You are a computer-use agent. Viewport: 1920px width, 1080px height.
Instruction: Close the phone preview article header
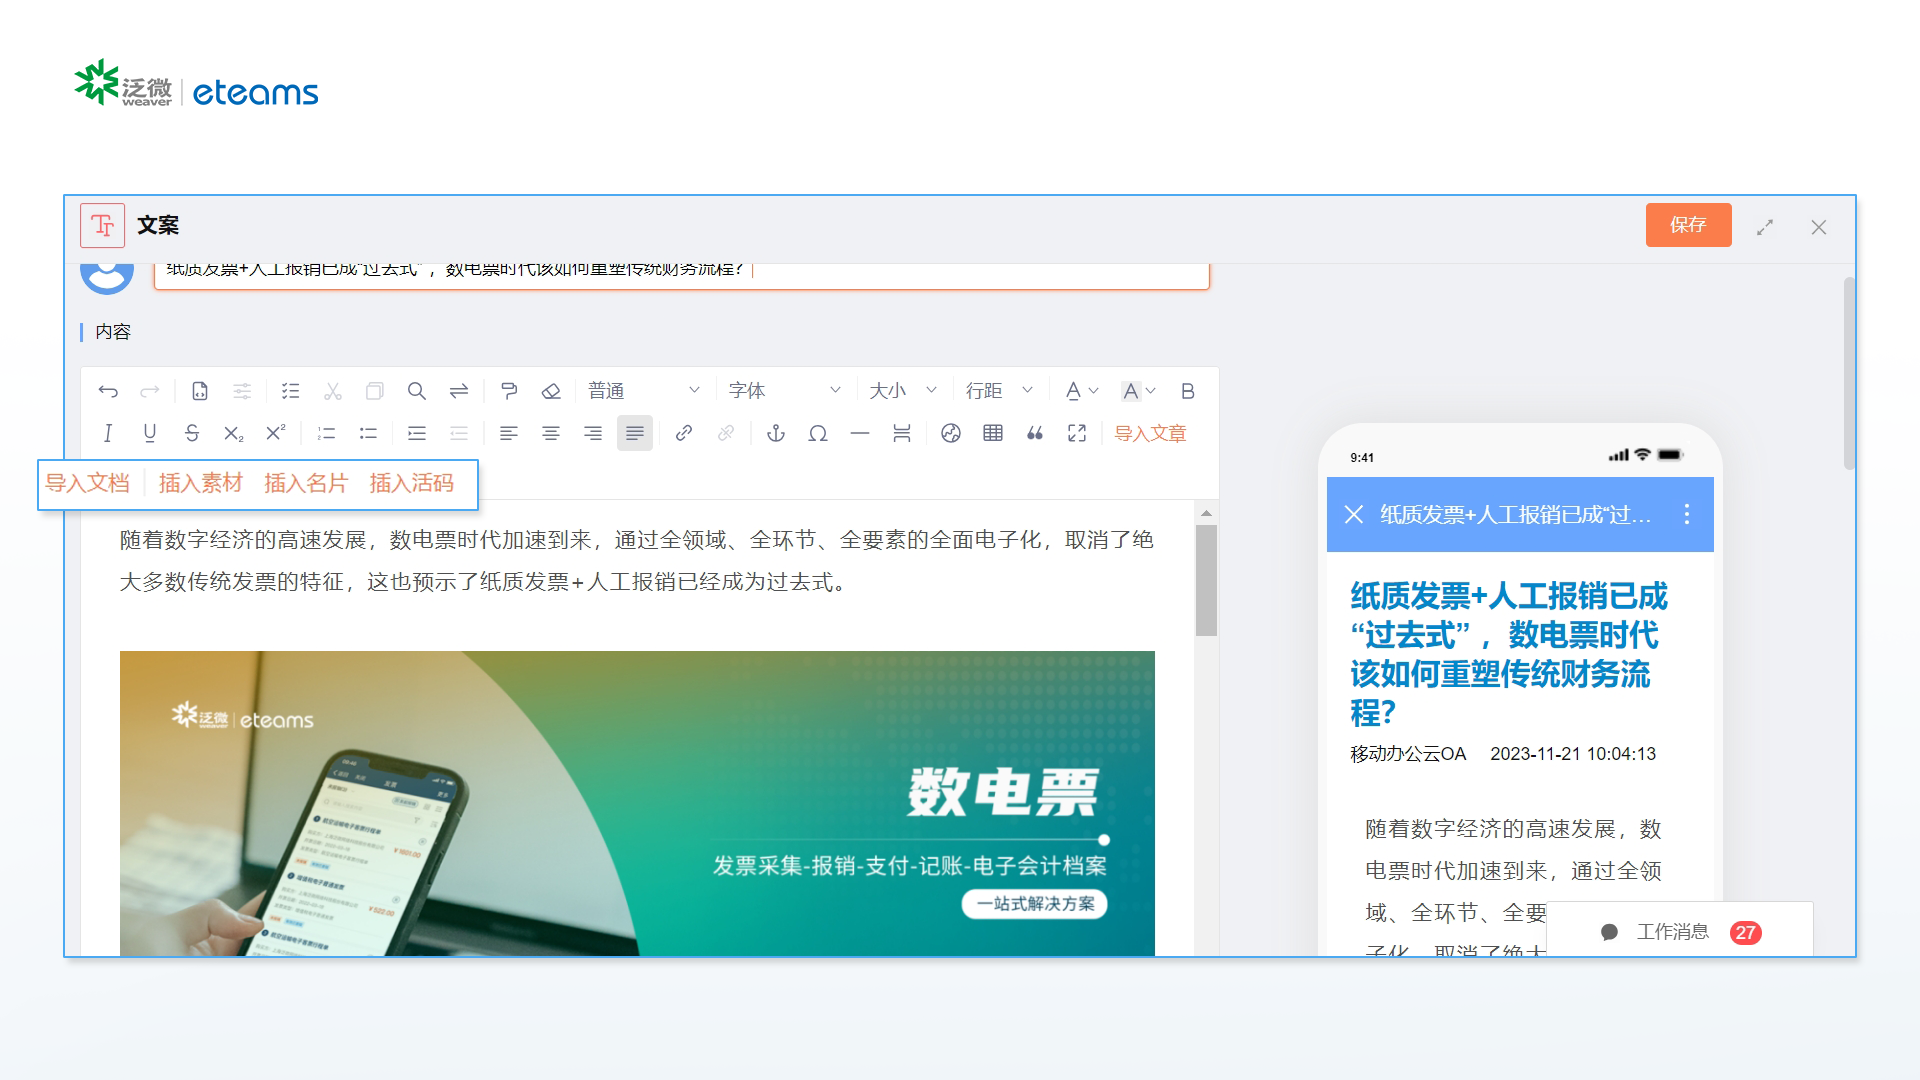pos(1354,514)
